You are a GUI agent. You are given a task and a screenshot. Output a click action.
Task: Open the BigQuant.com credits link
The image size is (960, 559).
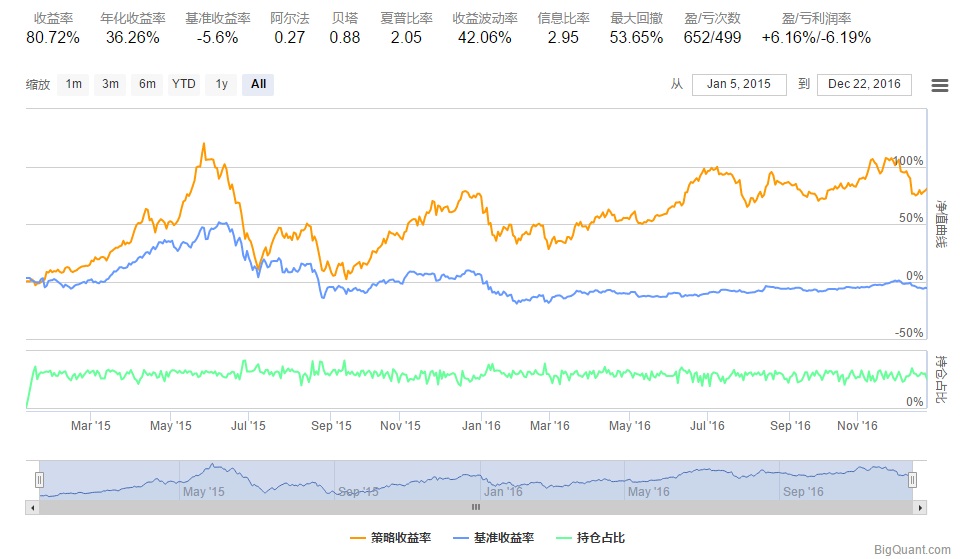(912, 550)
